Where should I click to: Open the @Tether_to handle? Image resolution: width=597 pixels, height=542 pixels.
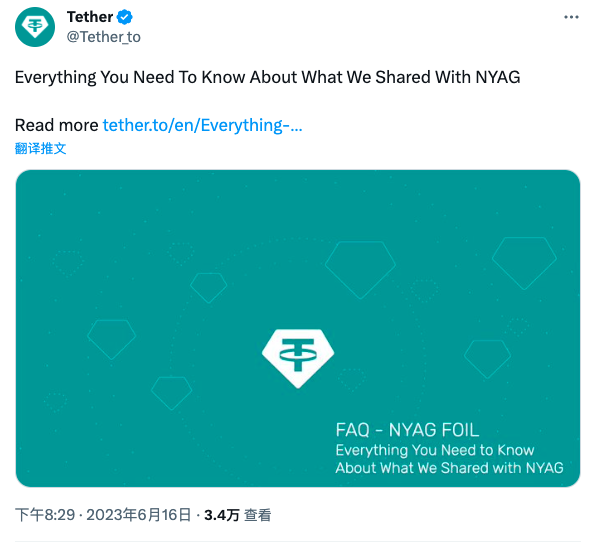(x=104, y=37)
